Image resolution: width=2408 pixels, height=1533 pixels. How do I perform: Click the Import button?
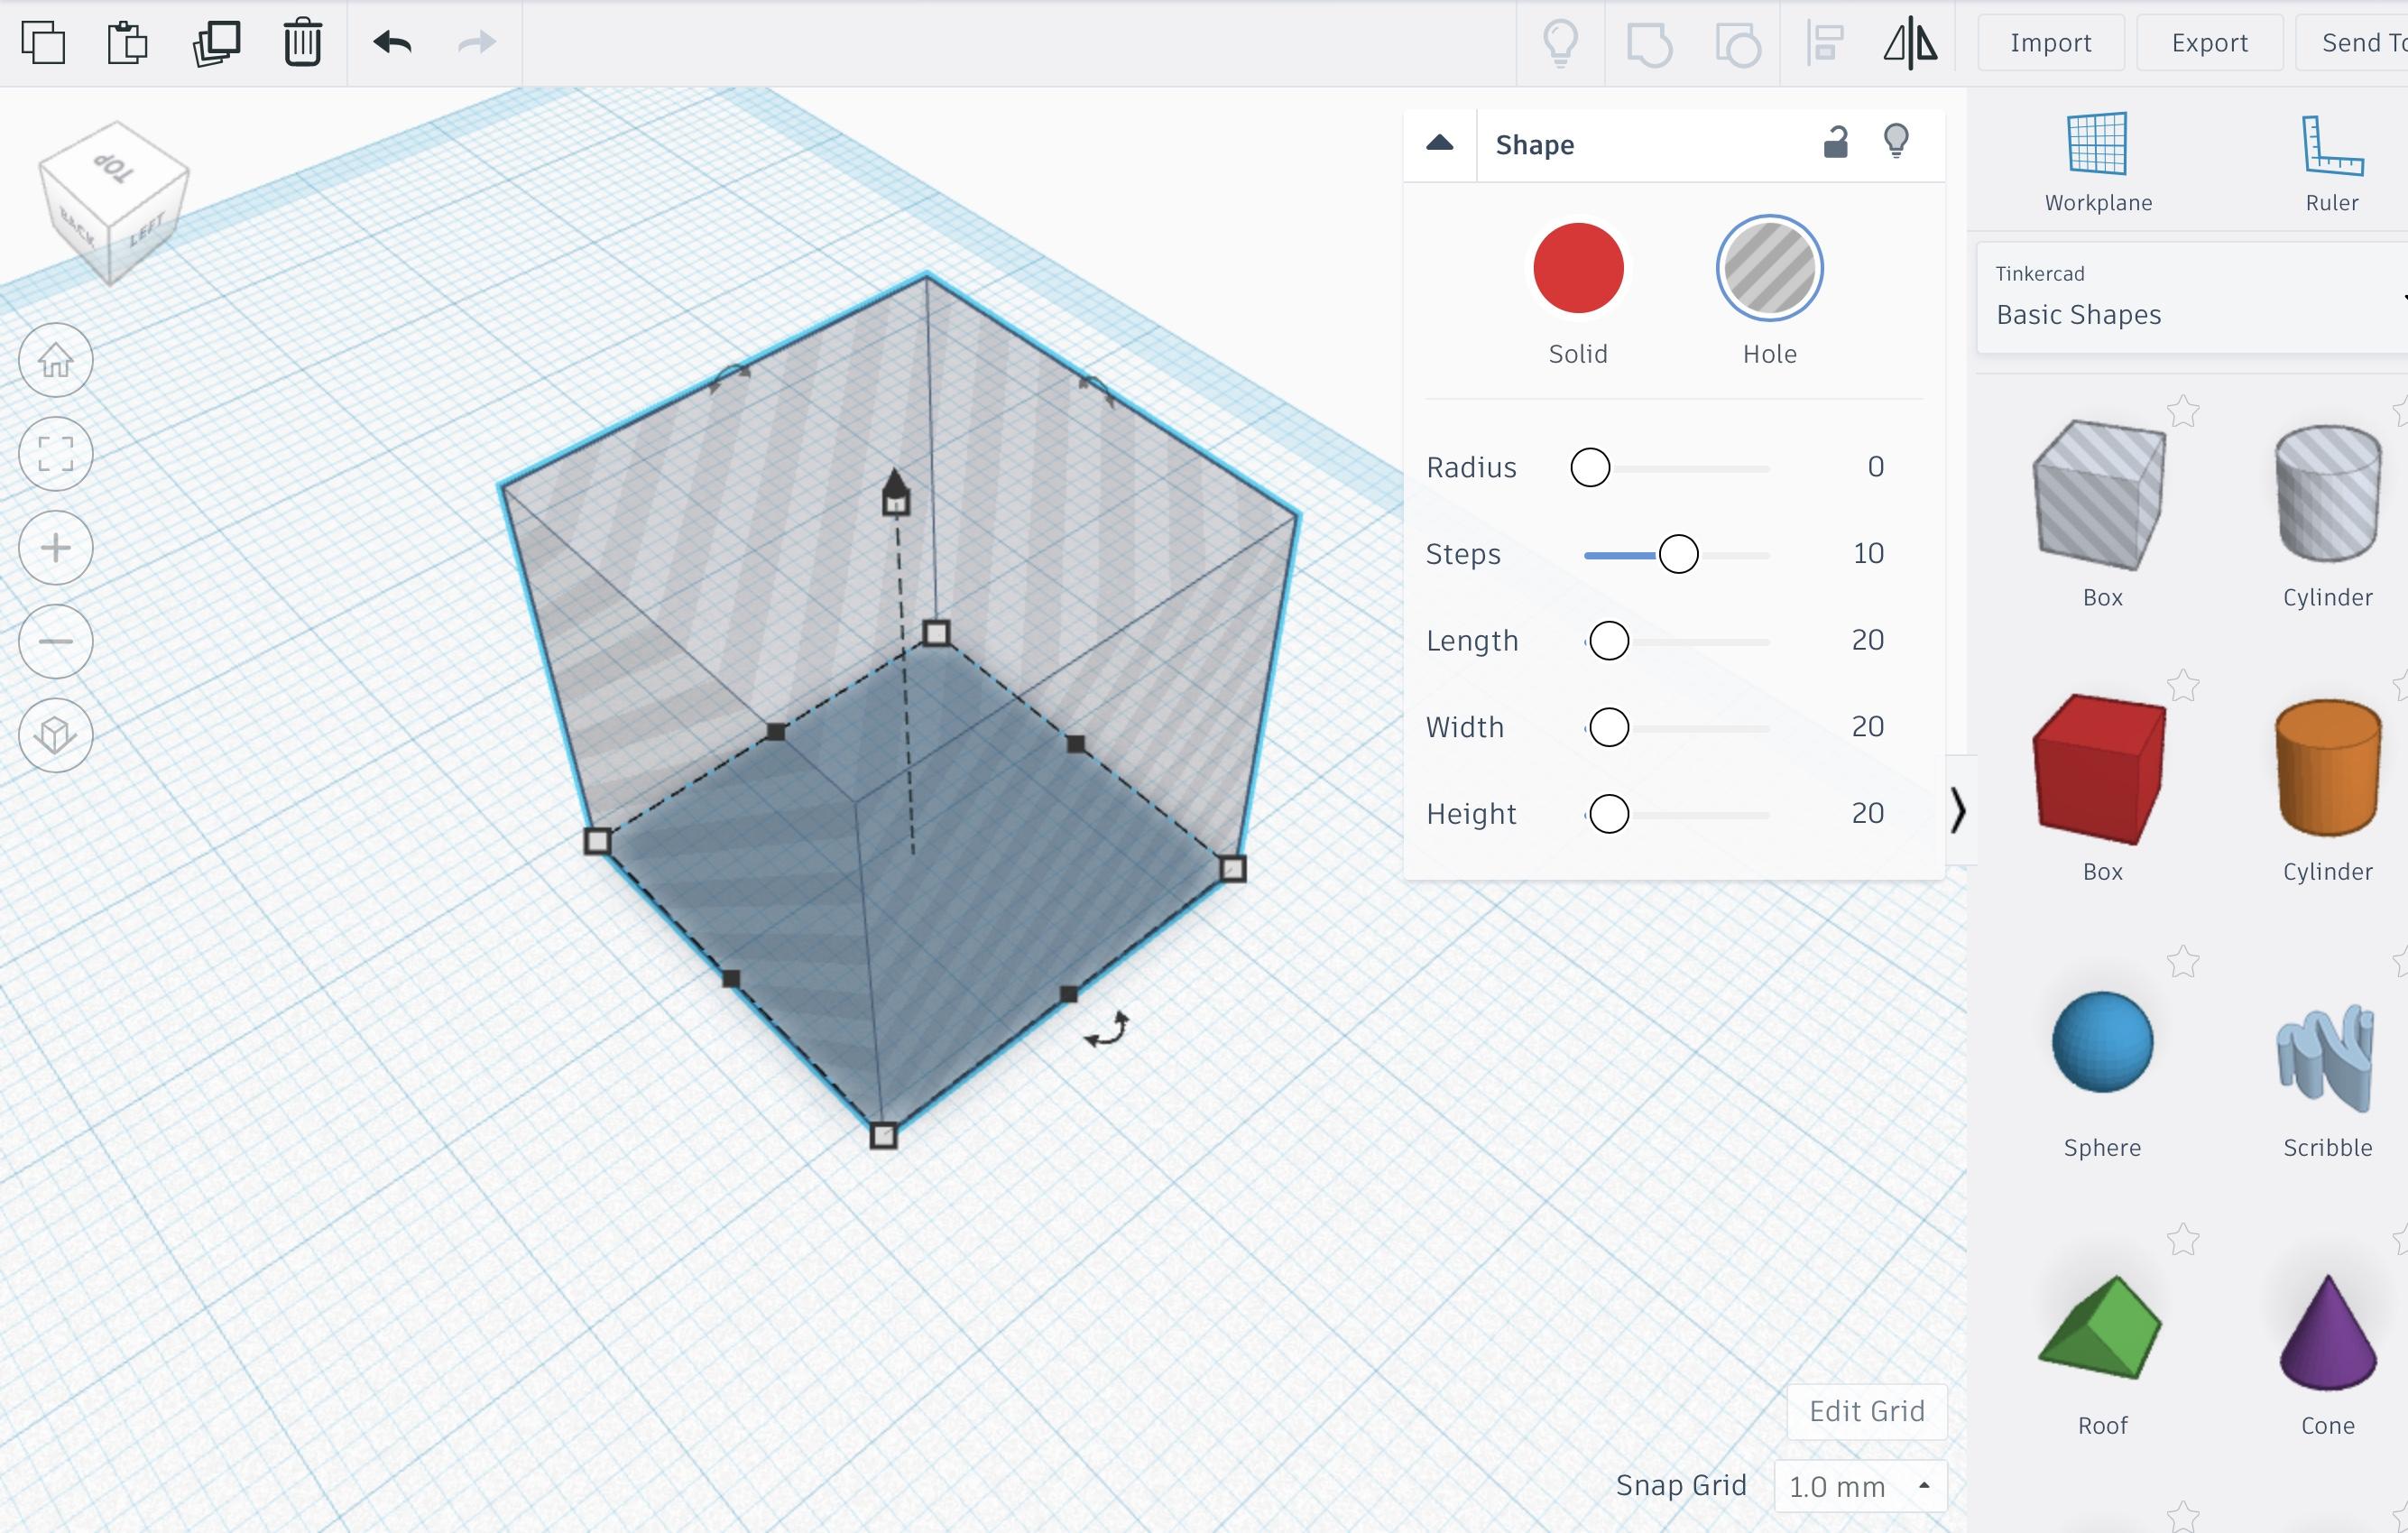[x=2050, y=42]
